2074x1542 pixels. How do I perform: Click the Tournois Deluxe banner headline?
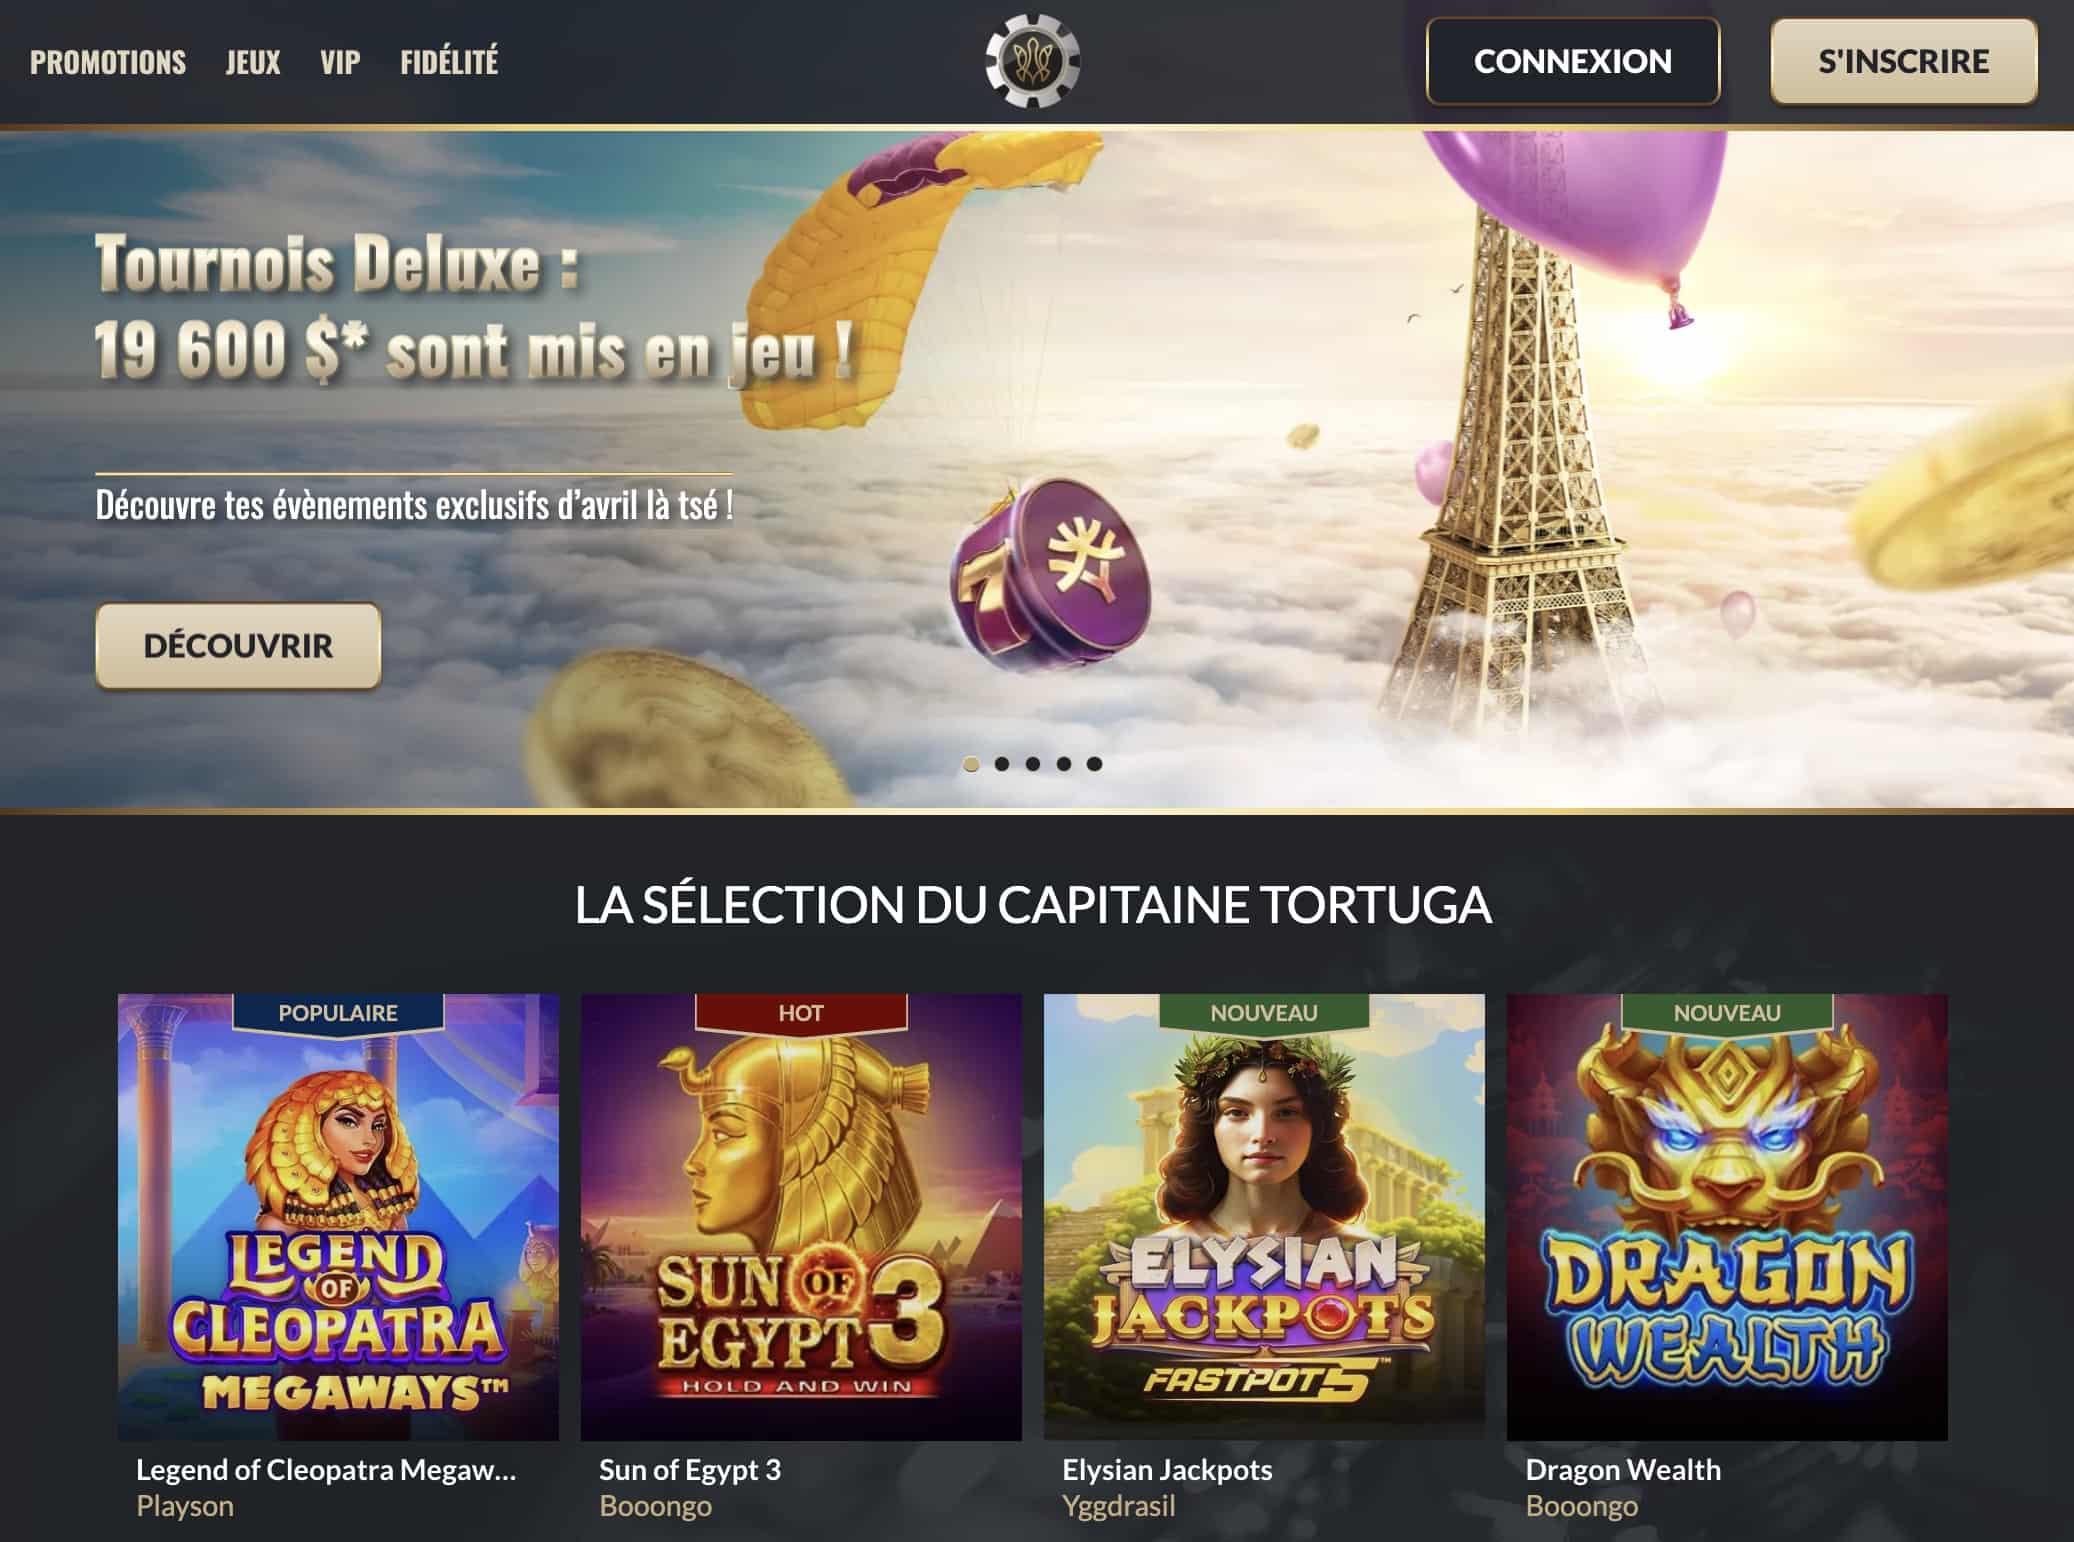tap(475, 307)
